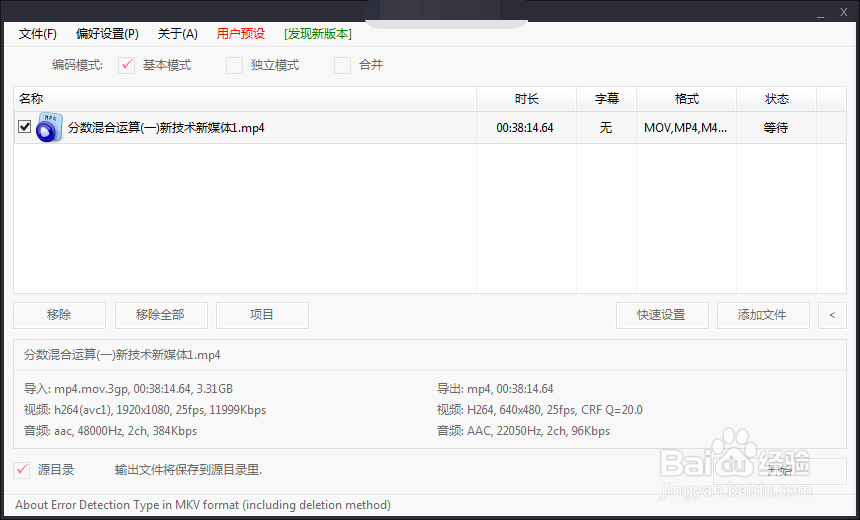Viewport: 860px width, 520px height.
Task: Click the 移除 button
Action: (59, 315)
